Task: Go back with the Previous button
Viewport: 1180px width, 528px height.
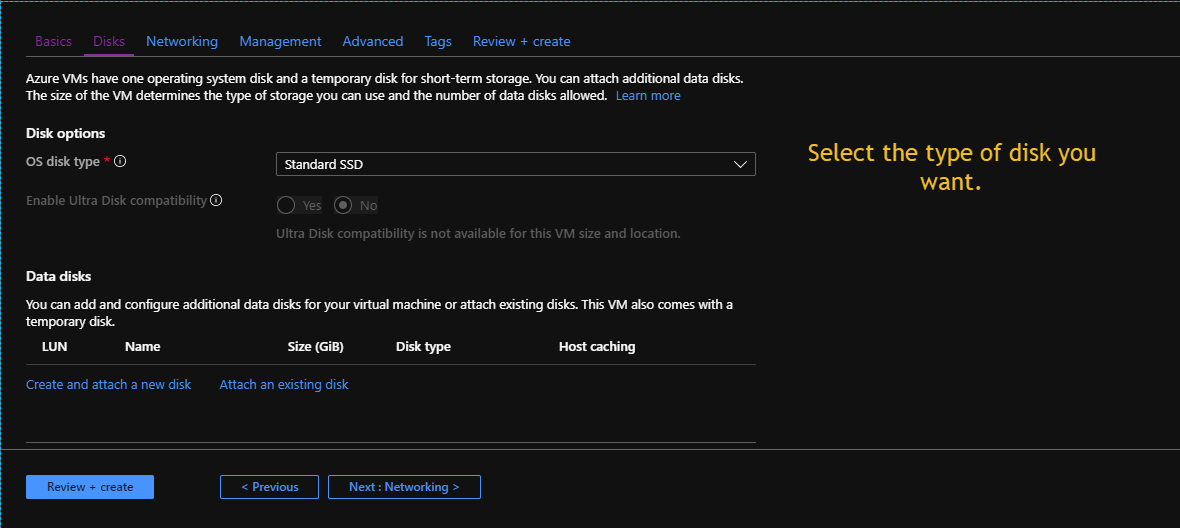Action: 269,487
